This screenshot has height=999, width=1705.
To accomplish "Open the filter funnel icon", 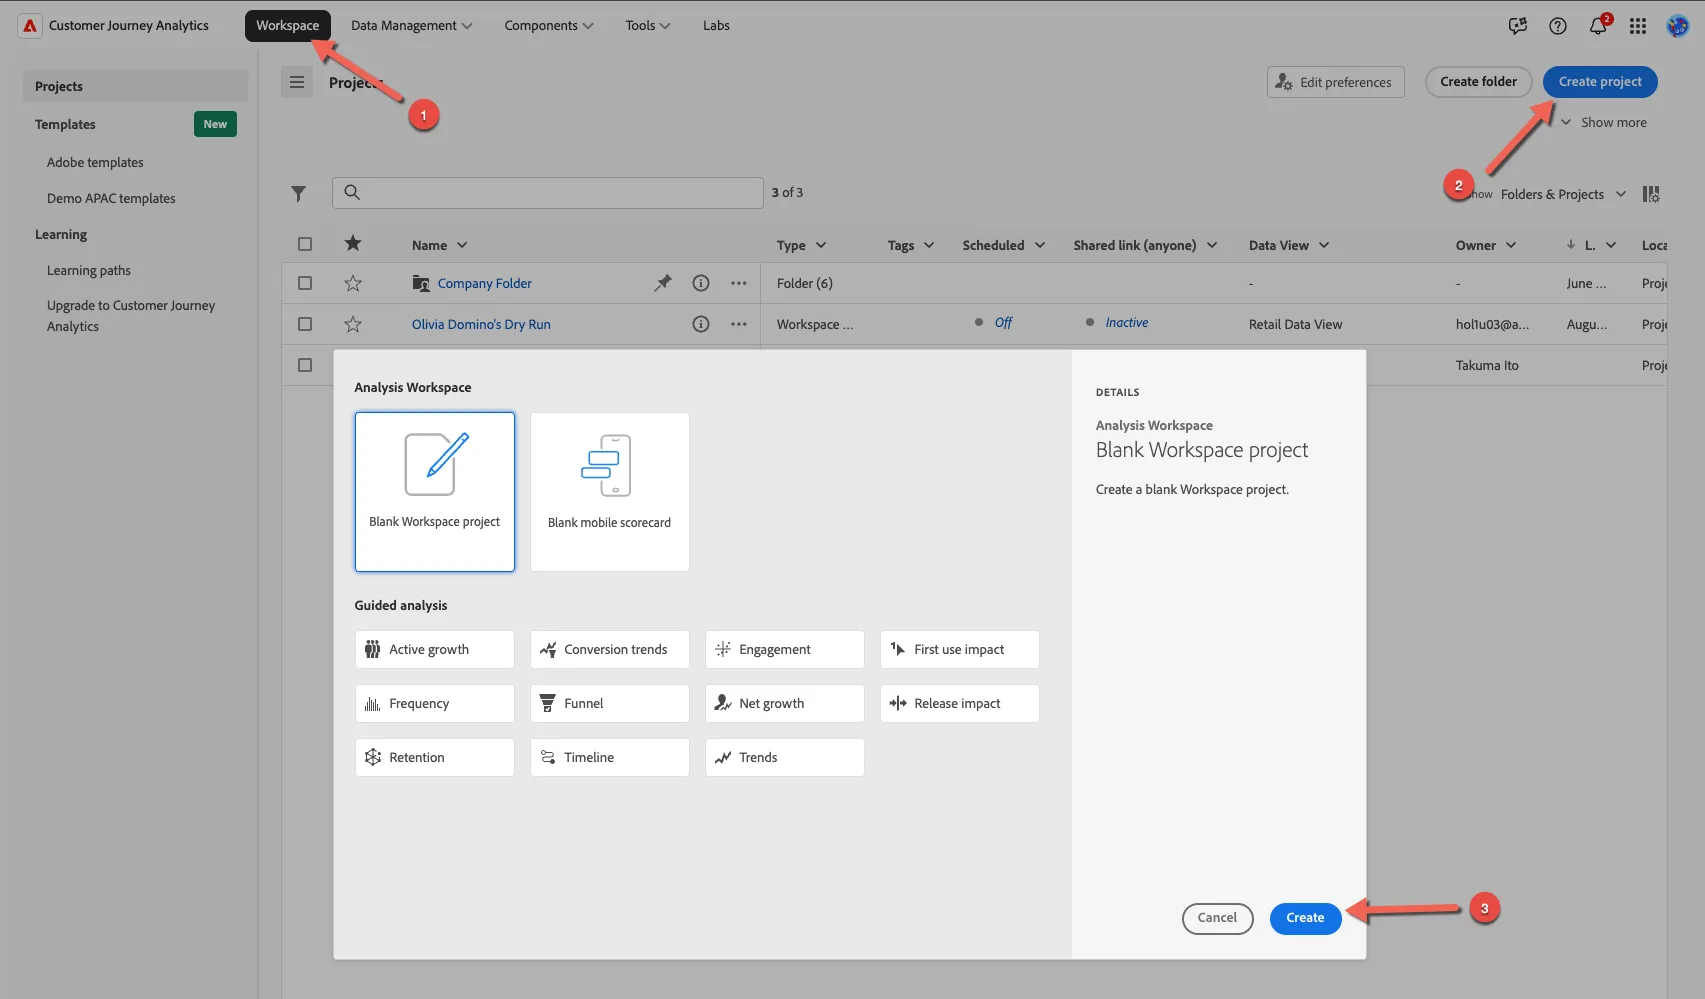I will [x=298, y=193].
